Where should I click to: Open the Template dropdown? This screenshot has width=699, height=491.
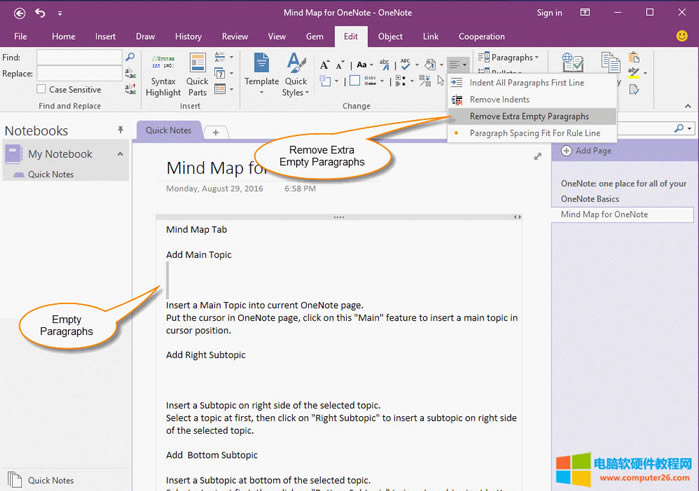pyautogui.click(x=262, y=75)
